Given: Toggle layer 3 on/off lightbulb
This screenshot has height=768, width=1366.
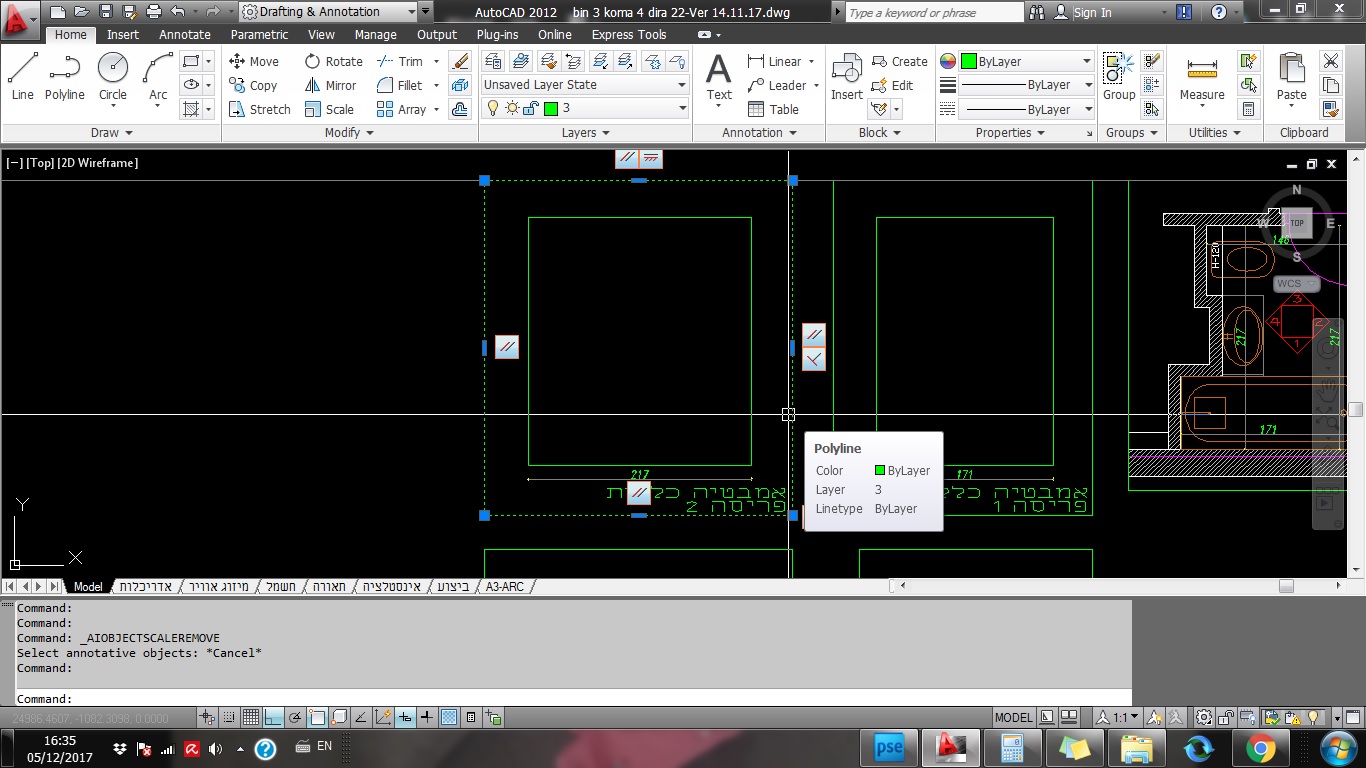Looking at the screenshot, I should [492, 108].
